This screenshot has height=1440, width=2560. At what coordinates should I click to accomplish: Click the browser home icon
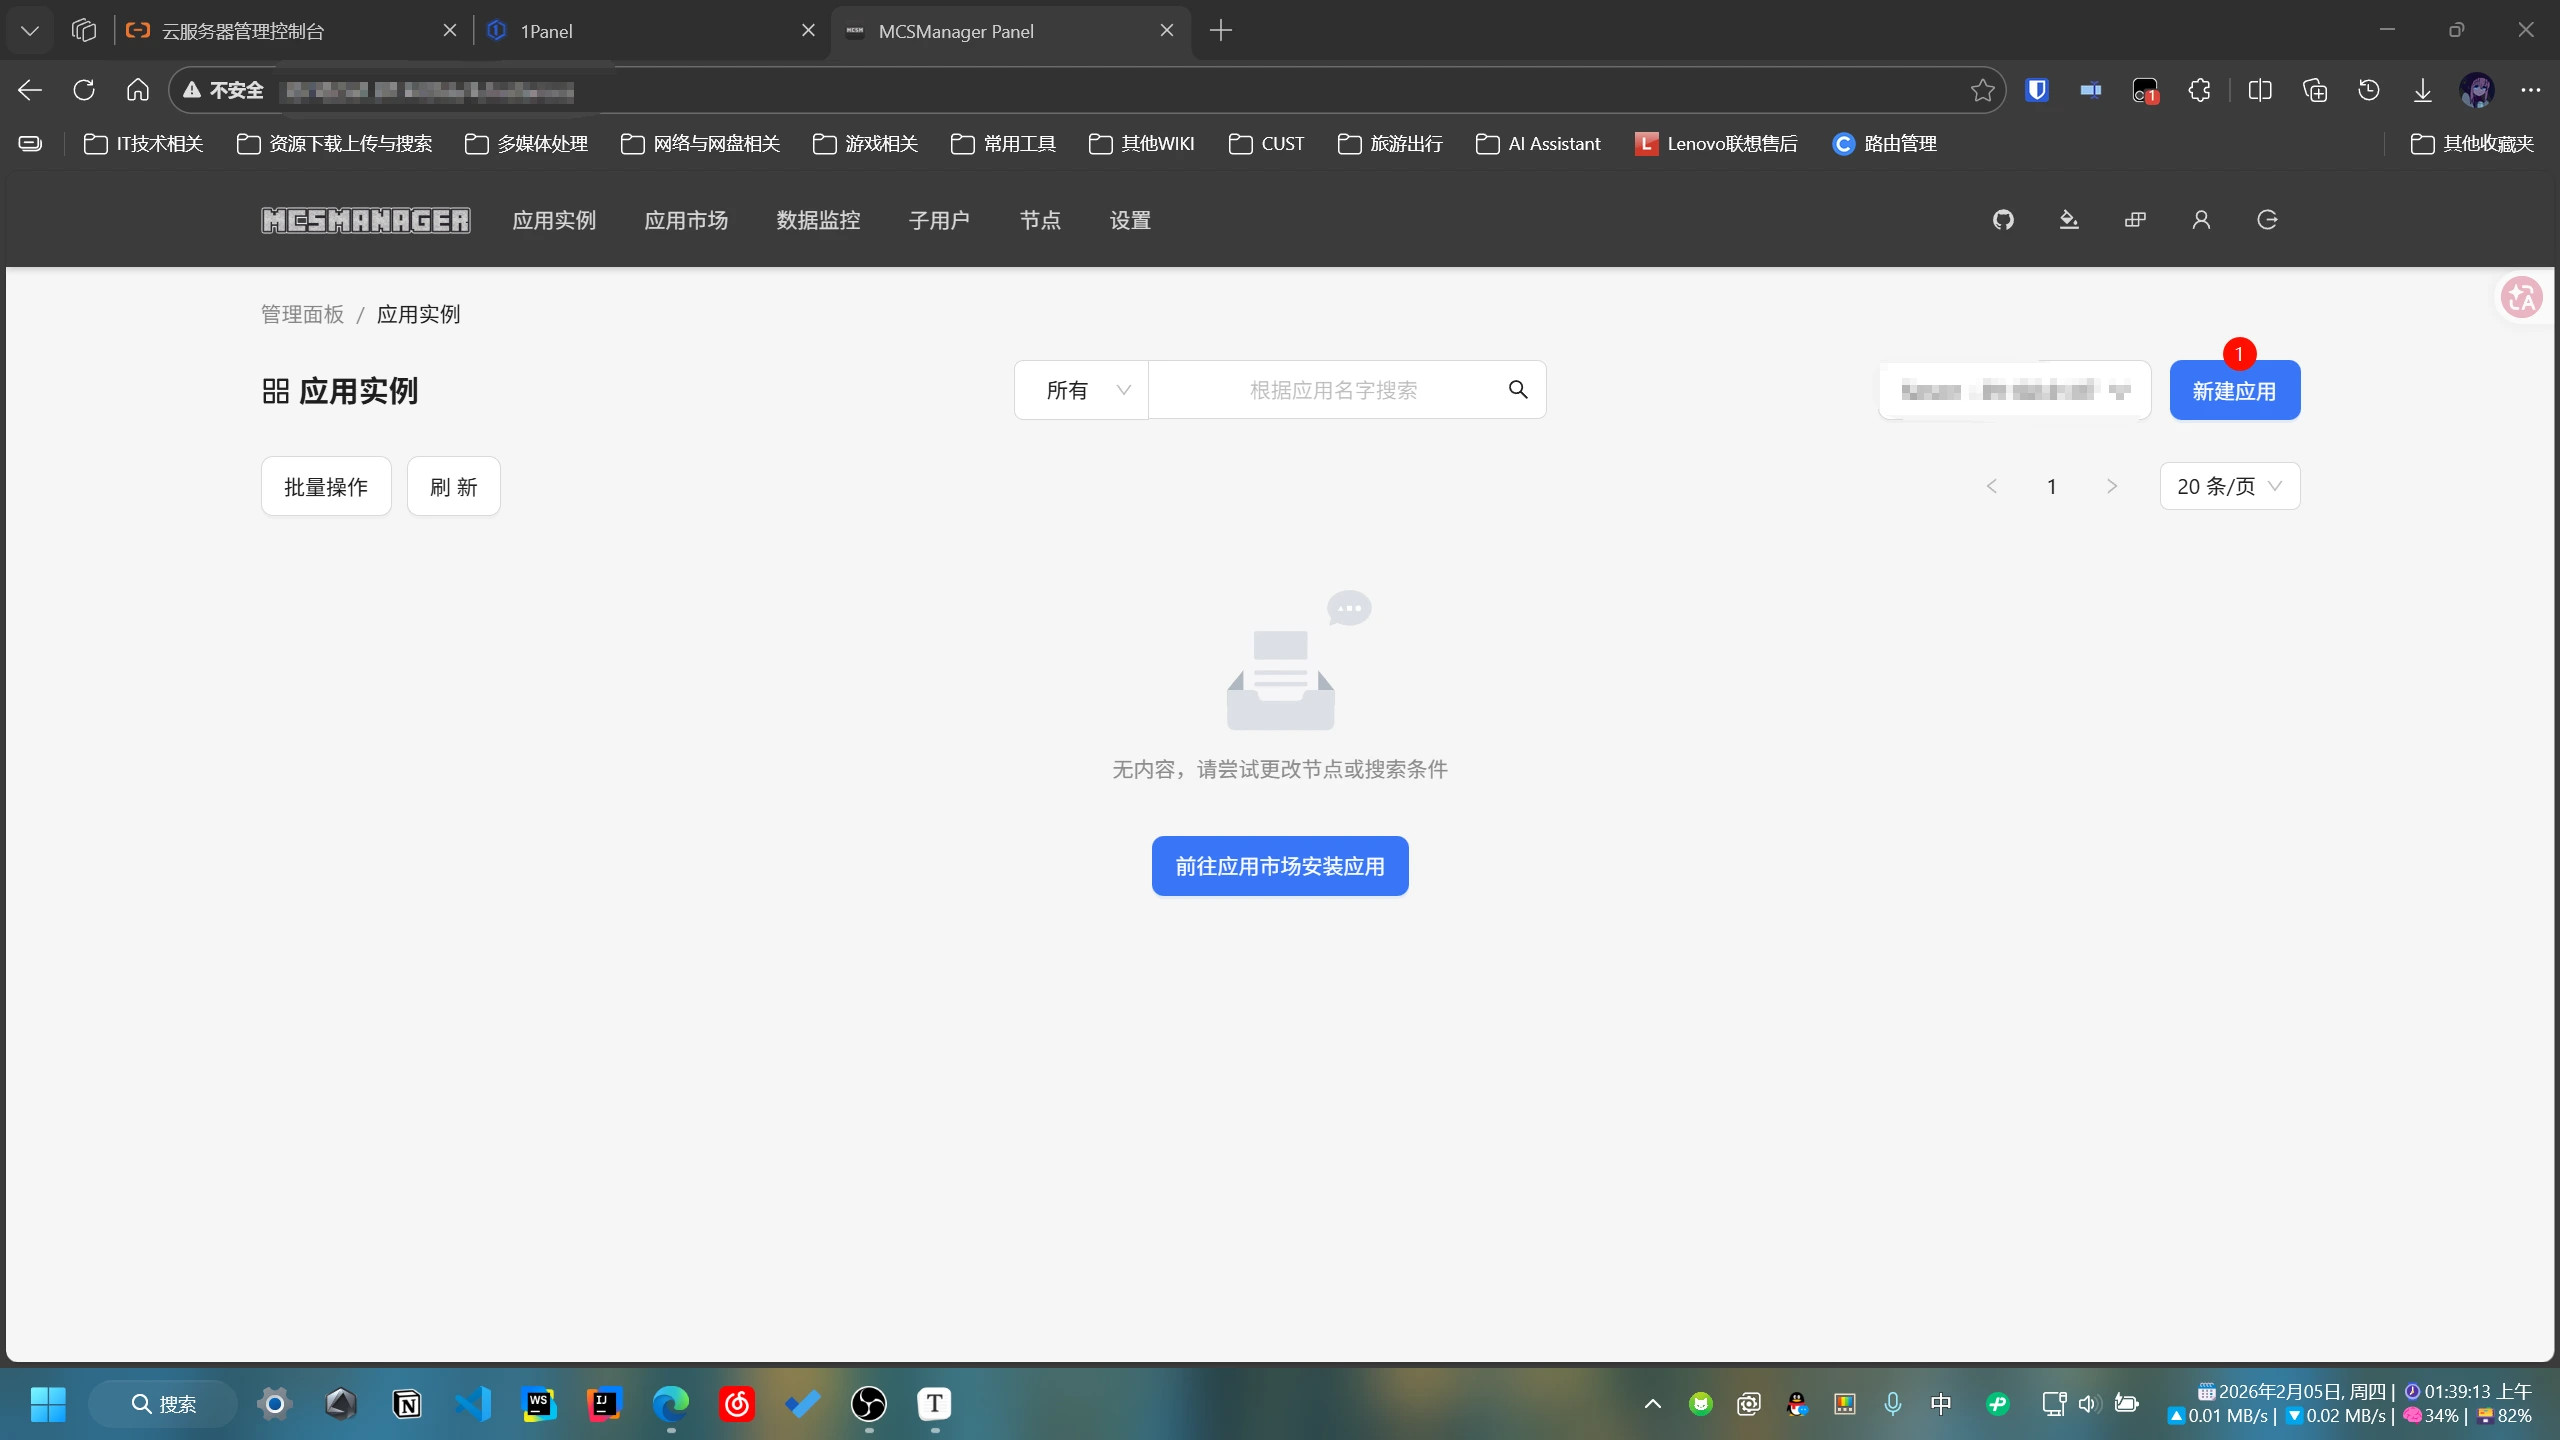138,90
